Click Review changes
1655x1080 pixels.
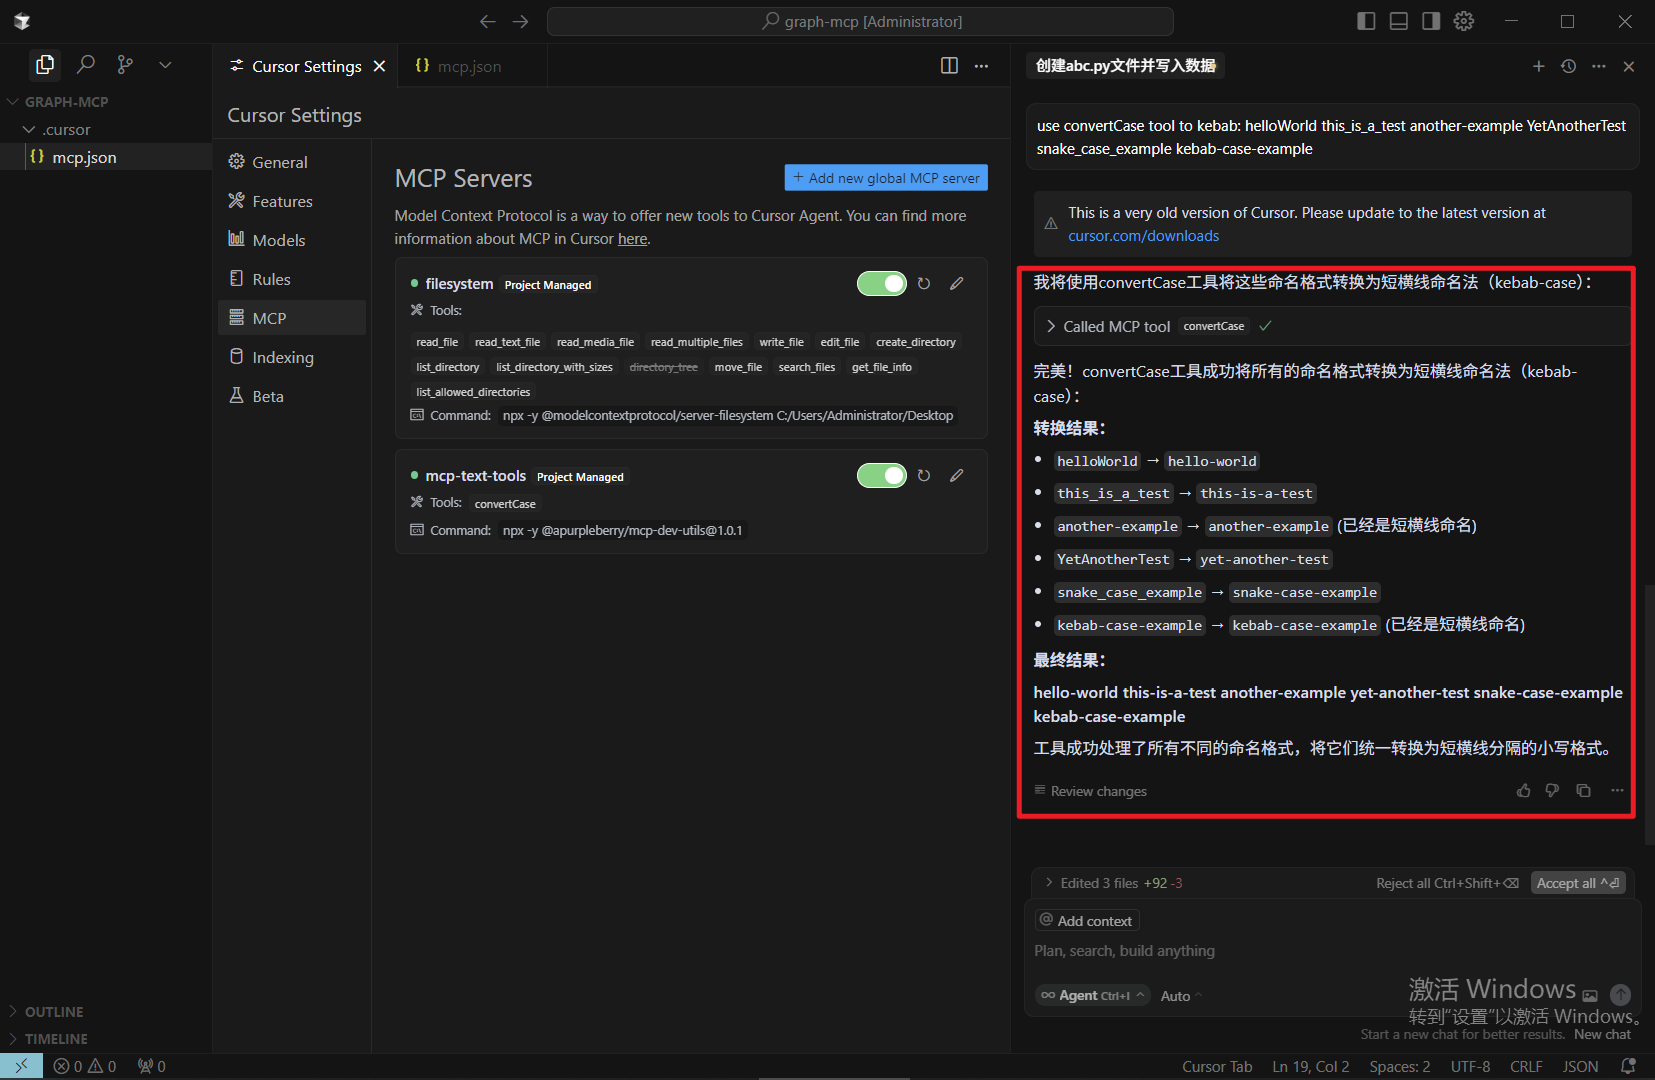pos(1090,791)
